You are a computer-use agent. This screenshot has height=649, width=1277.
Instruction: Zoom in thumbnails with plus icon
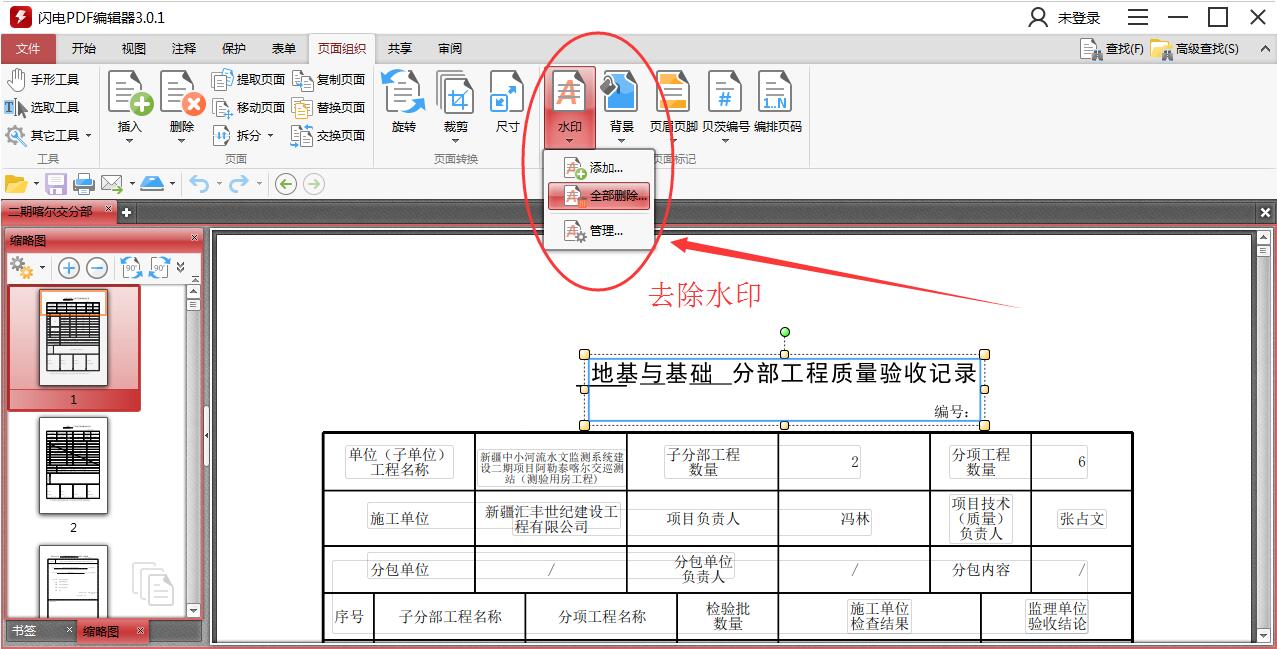point(69,268)
